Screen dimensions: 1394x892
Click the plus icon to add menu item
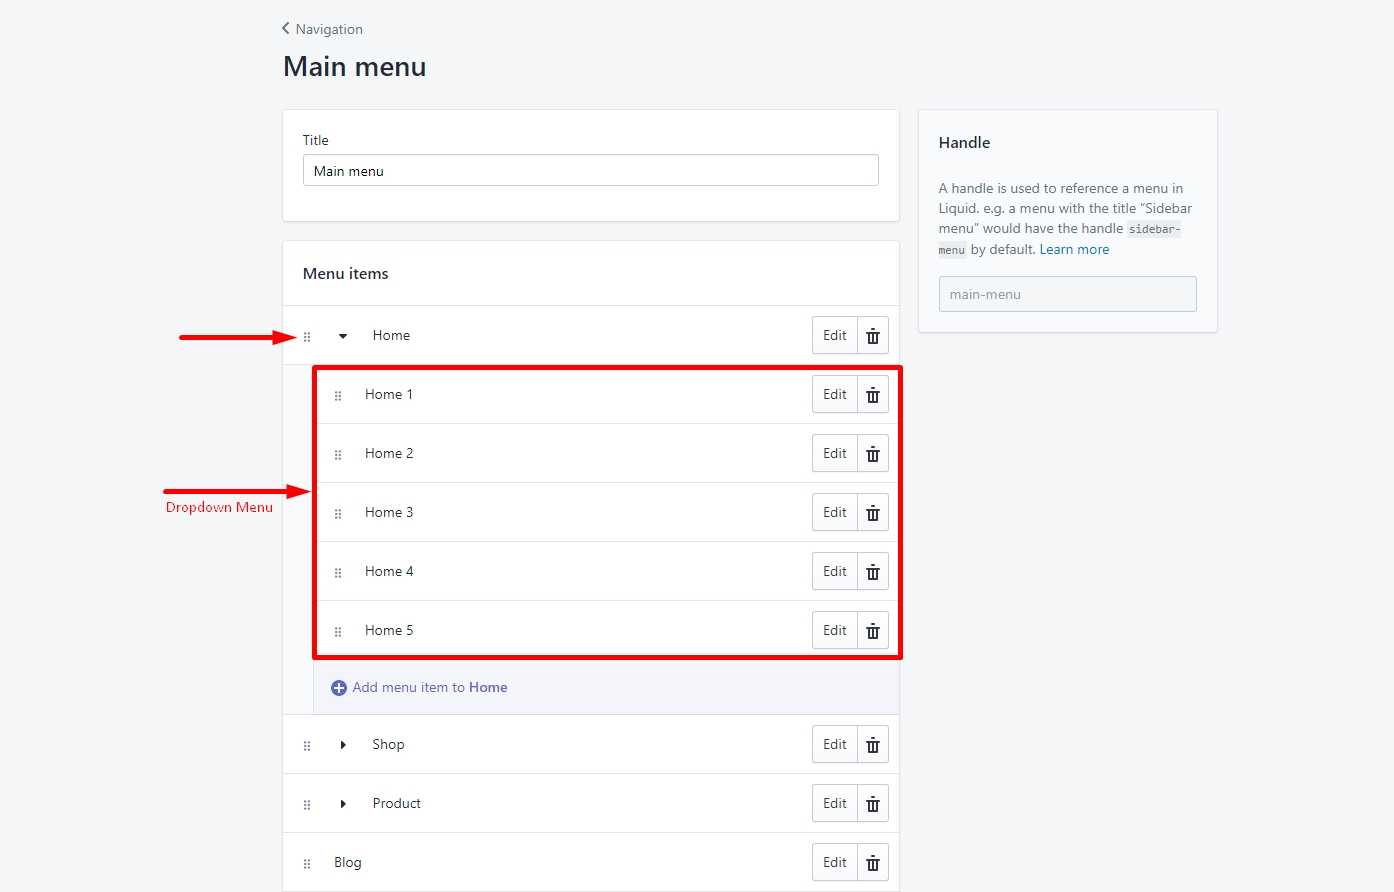click(x=339, y=688)
